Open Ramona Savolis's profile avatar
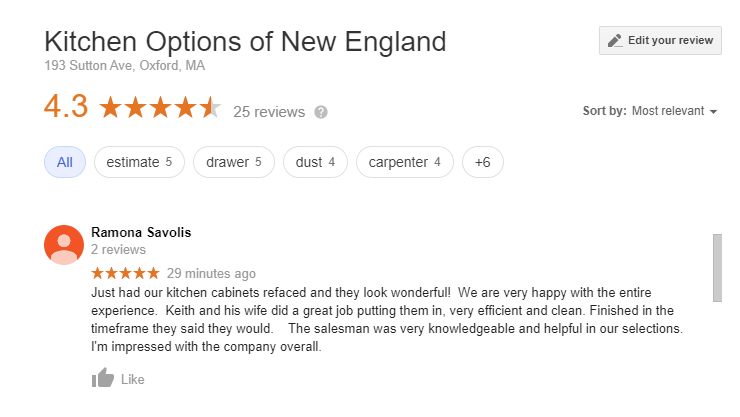This screenshot has width=740, height=417. (64, 245)
